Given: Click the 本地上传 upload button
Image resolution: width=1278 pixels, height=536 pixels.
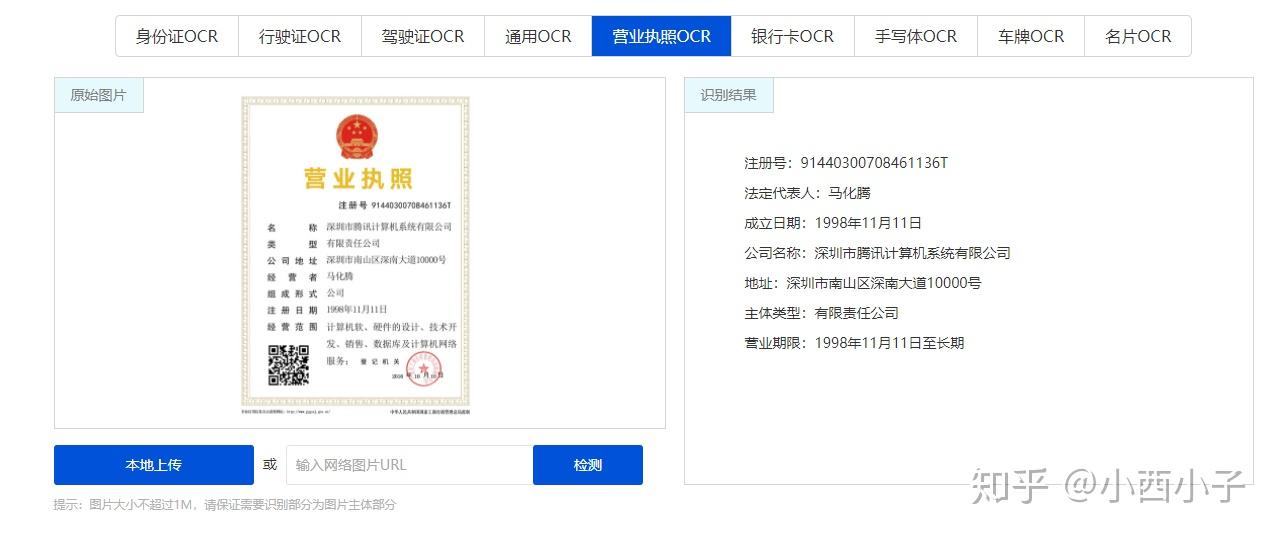Looking at the screenshot, I should tap(154, 465).
